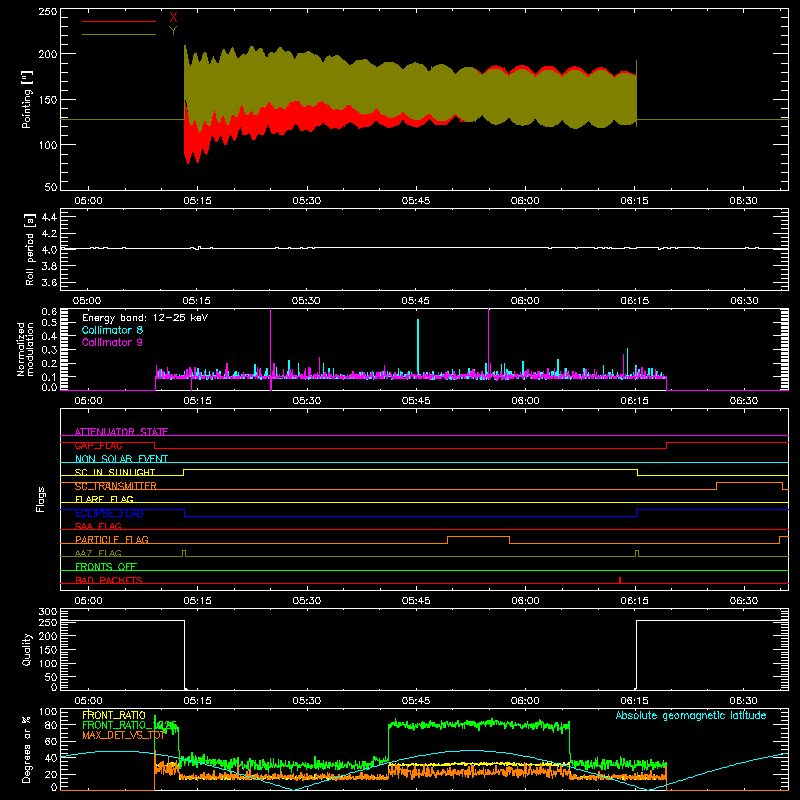Click the red X legend line
The width and height of the screenshot is (800, 800).
click(119, 21)
